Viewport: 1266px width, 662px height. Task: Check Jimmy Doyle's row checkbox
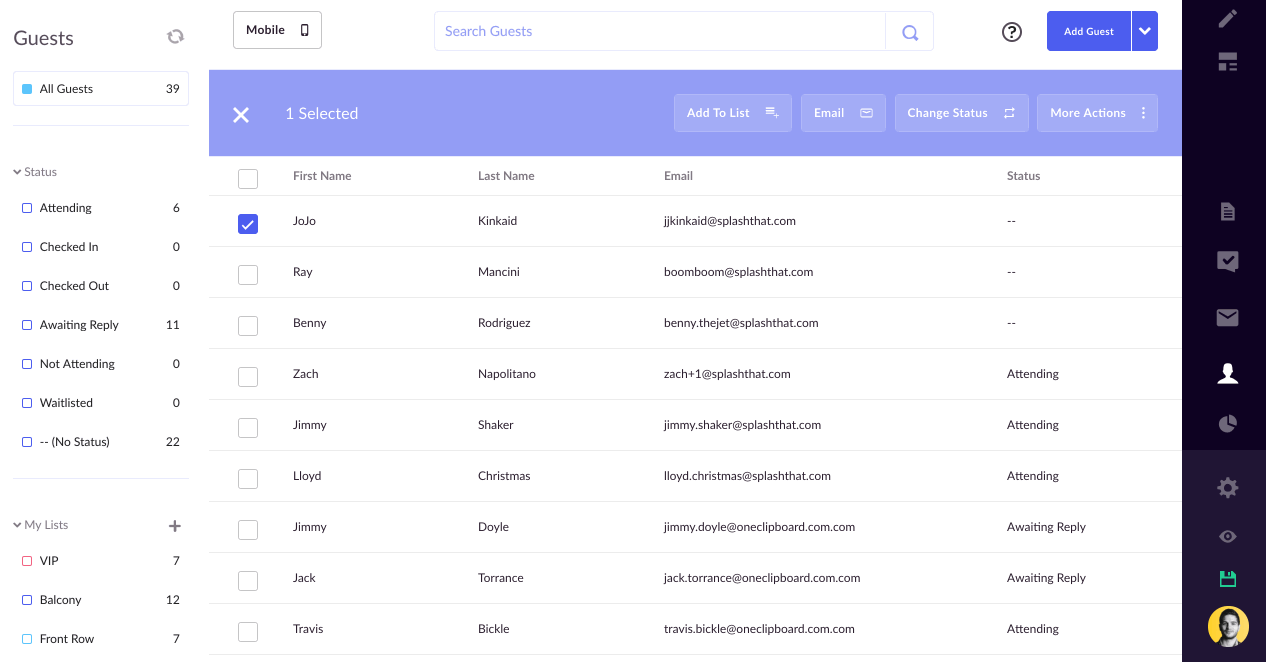click(x=248, y=530)
